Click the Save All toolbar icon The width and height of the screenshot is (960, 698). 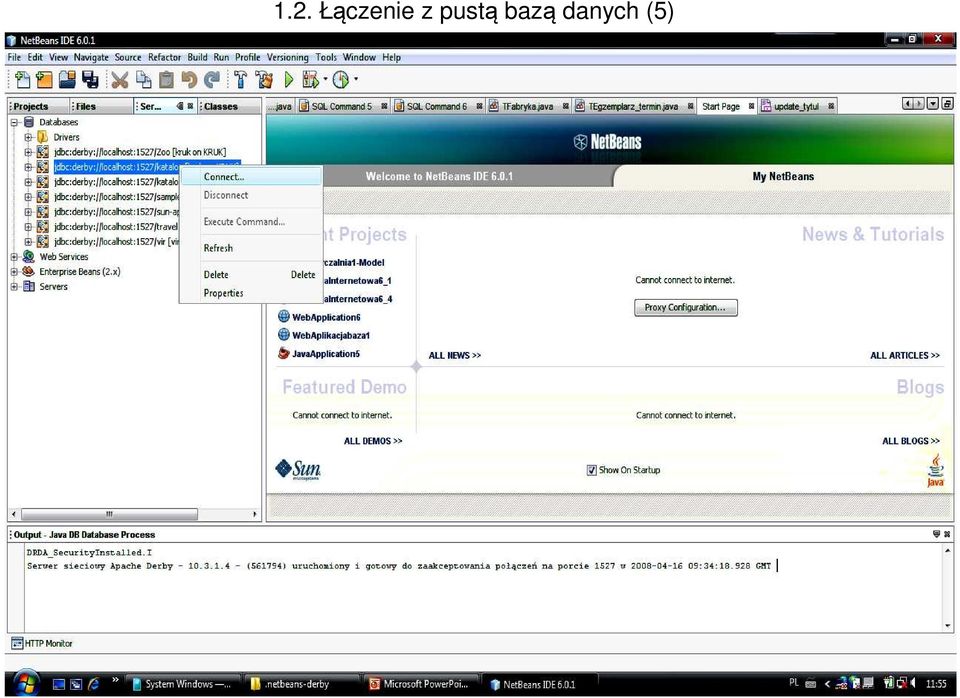pos(91,80)
